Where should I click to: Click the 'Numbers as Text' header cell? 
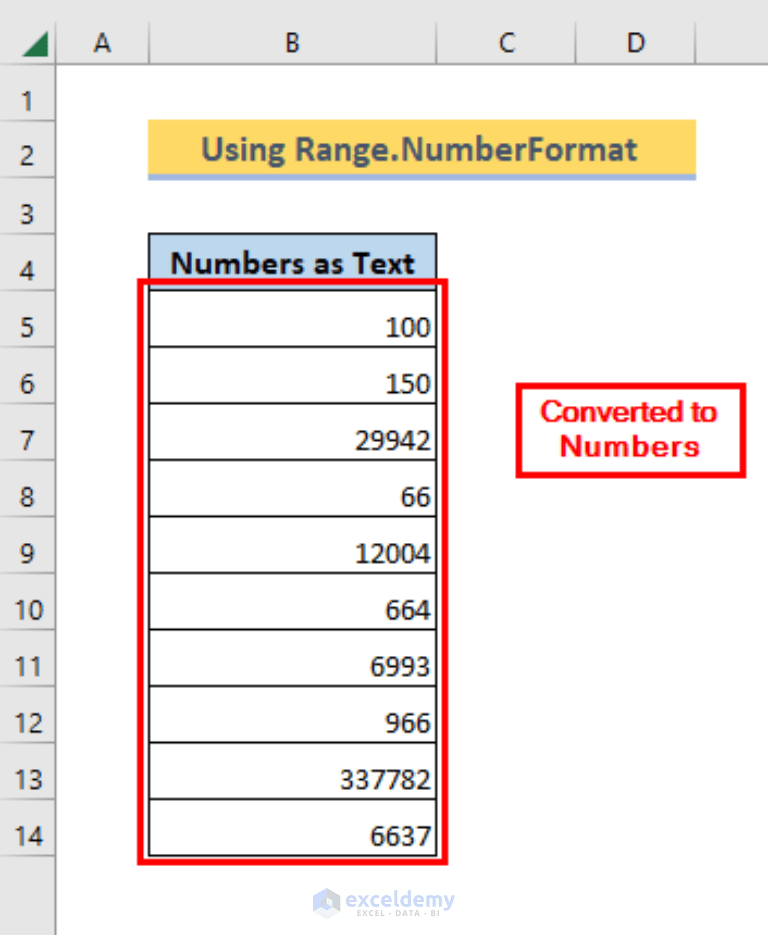coord(293,262)
